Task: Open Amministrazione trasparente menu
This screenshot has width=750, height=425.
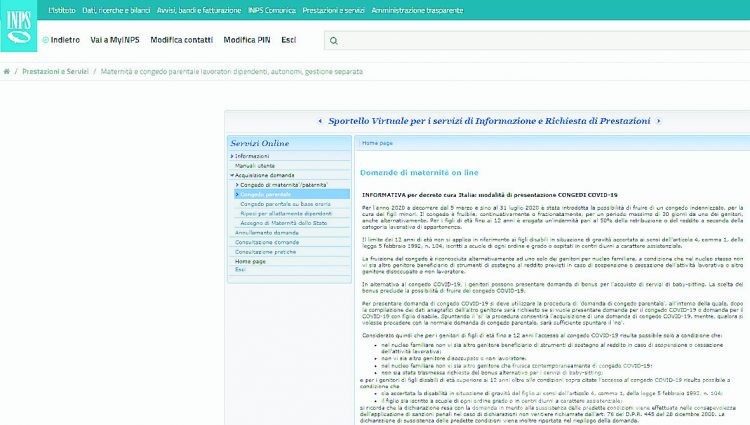Action: coord(417,10)
